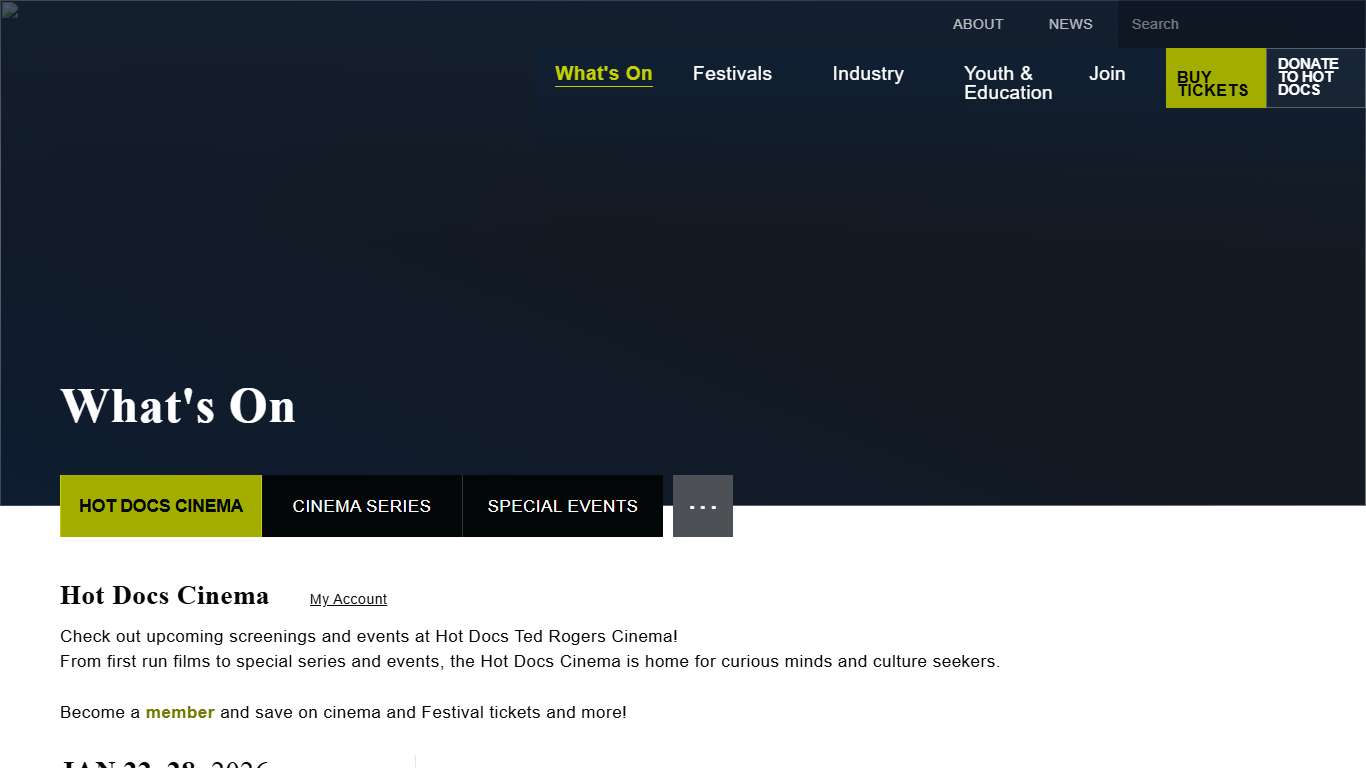Switch to the Cinema Series tab
This screenshot has width=1366, height=768.
(x=361, y=506)
